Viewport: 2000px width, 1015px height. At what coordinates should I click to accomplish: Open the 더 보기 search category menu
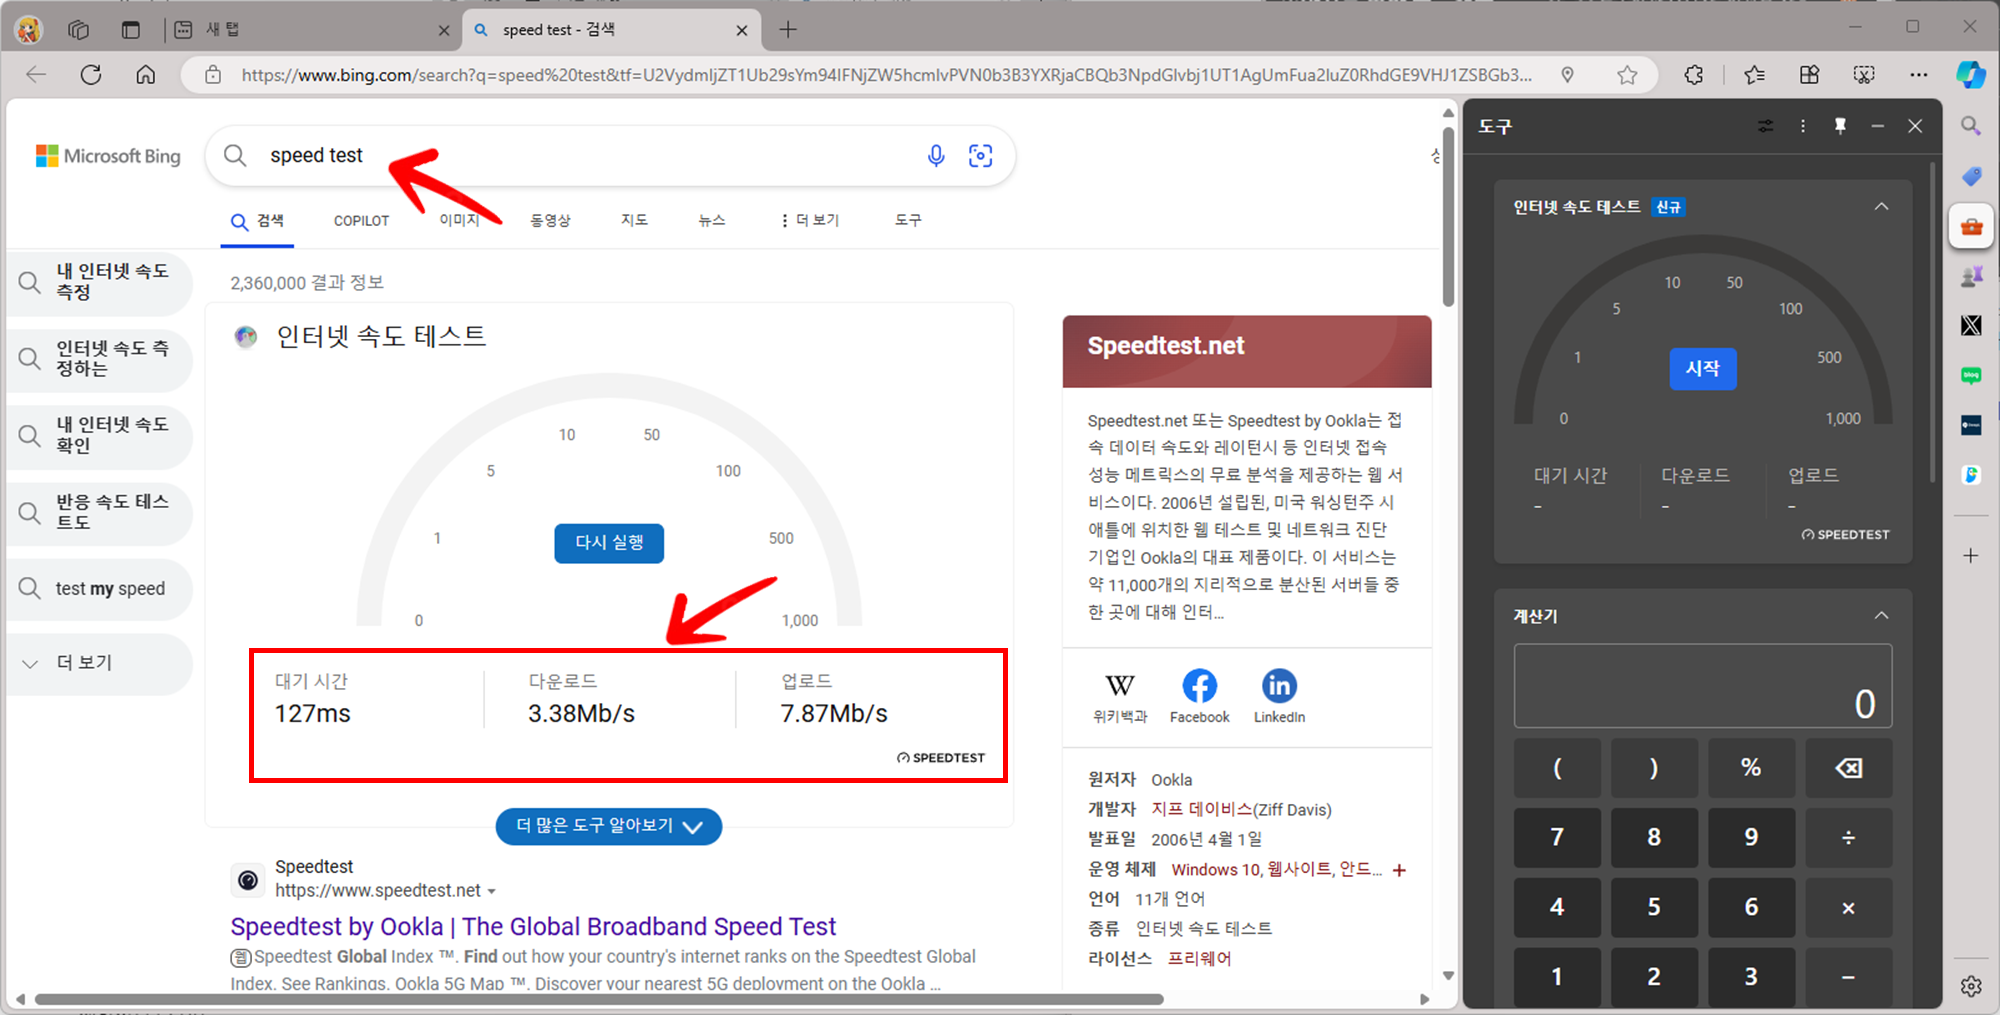pos(809,220)
